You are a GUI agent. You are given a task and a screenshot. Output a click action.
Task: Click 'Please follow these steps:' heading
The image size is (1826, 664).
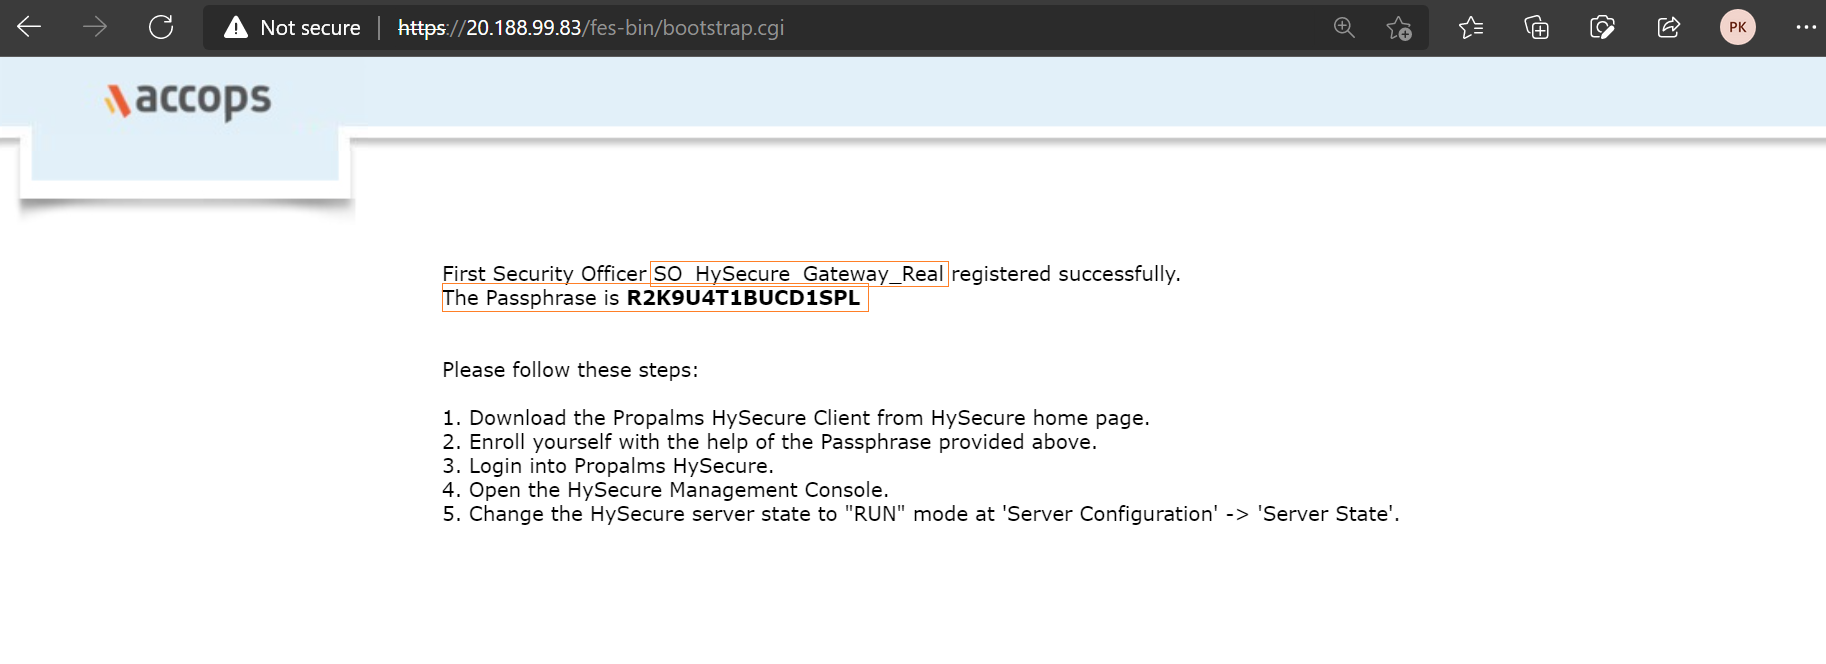[x=570, y=370]
